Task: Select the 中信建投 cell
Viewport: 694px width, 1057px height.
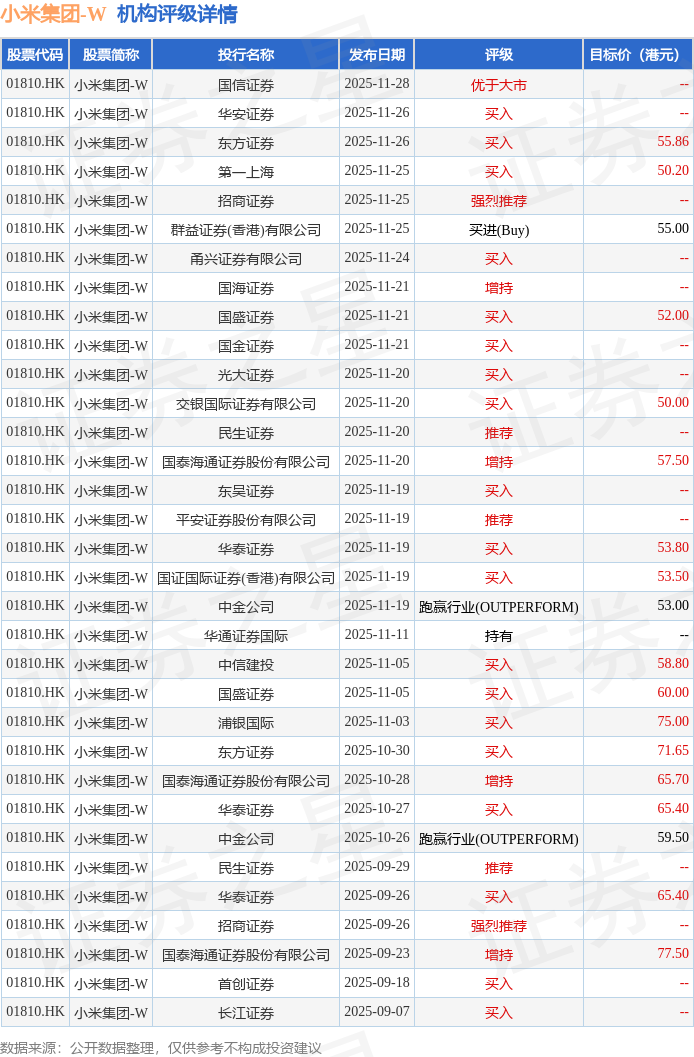Action: pos(246,665)
